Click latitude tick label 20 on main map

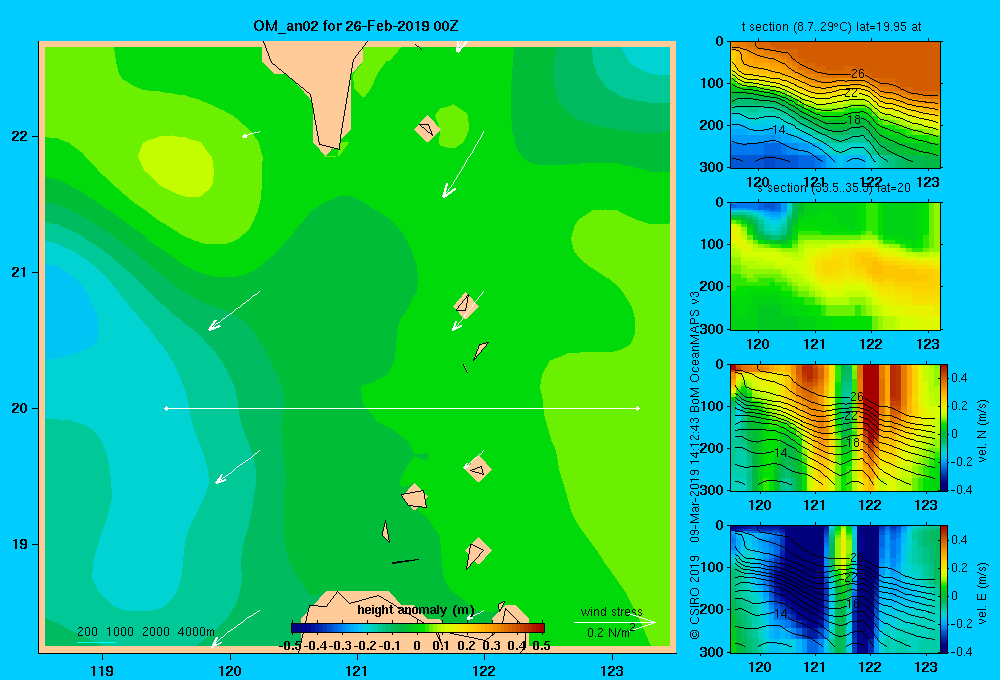point(19,408)
